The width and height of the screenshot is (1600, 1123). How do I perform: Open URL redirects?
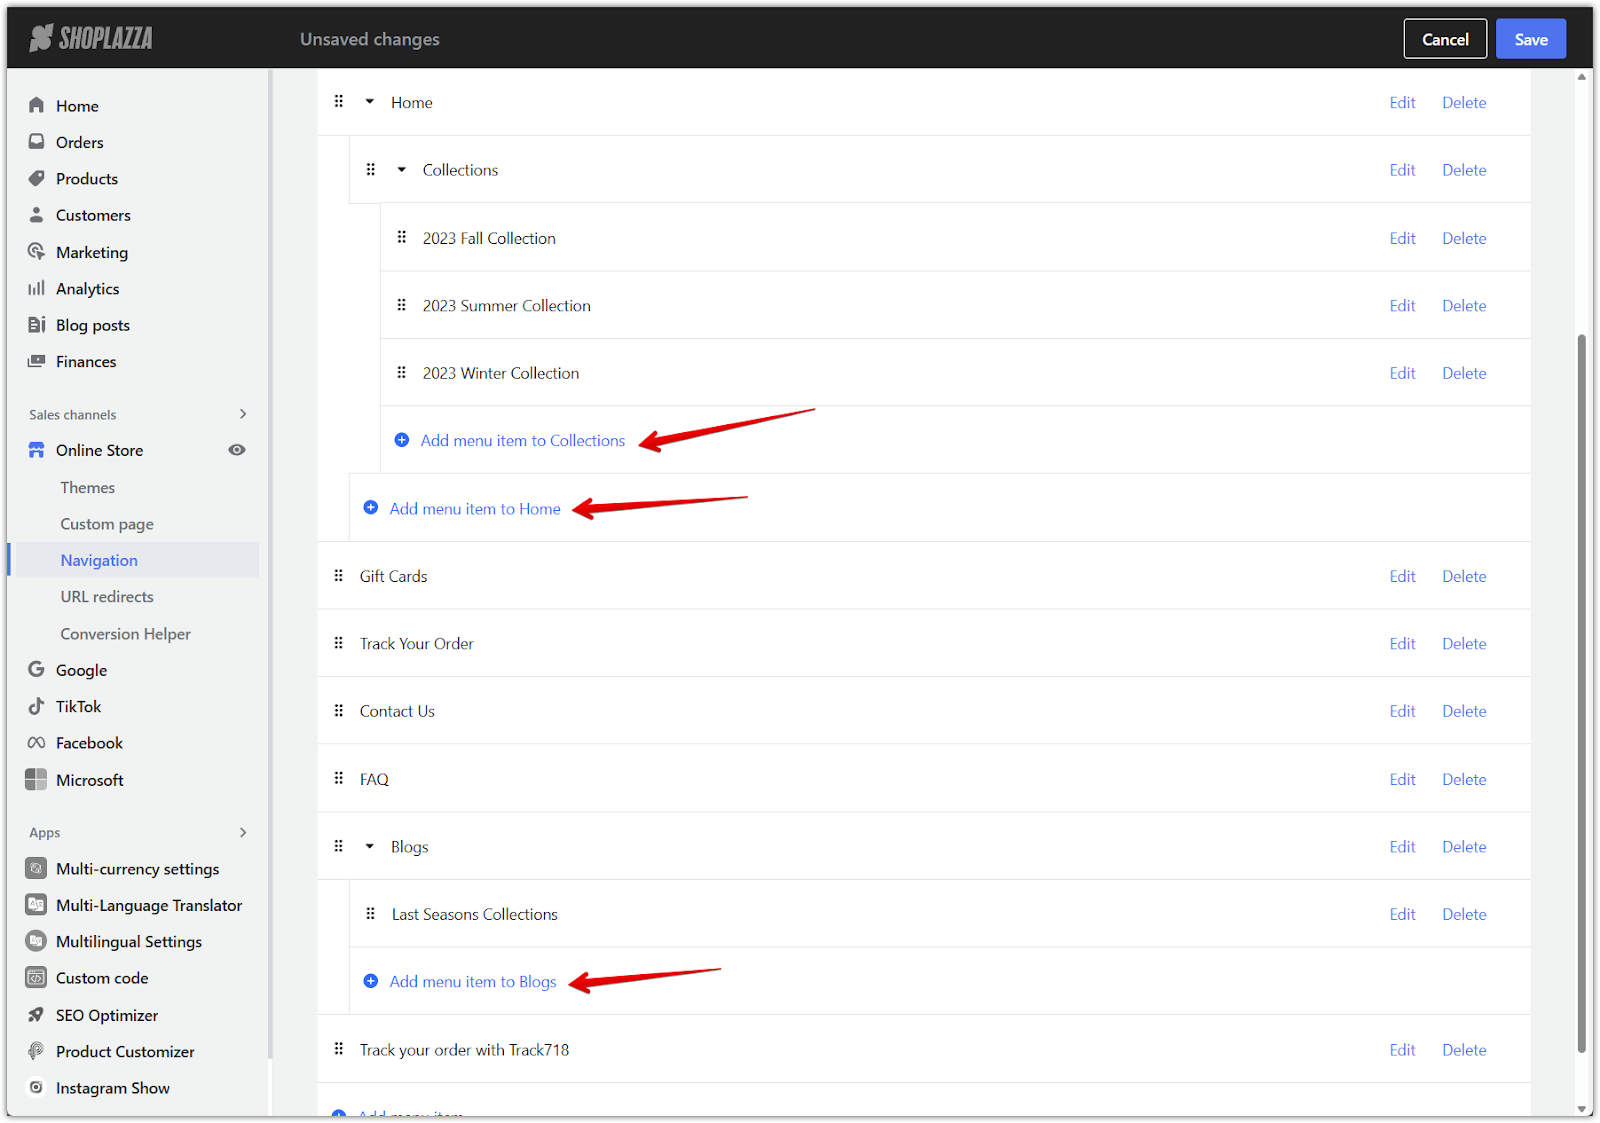coord(107,596)
